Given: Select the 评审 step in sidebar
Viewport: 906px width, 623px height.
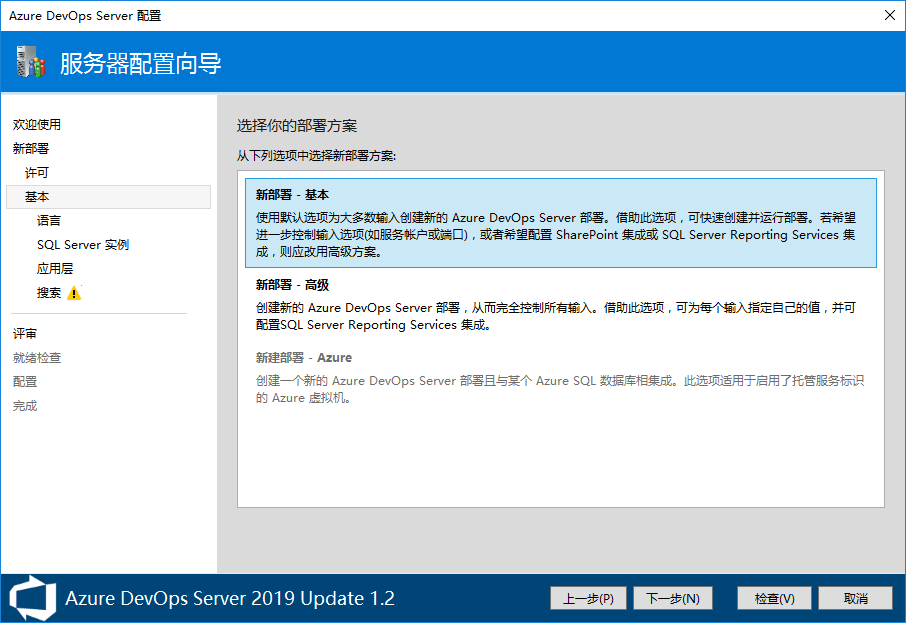Looking at the screenshot, I should 25,333.
